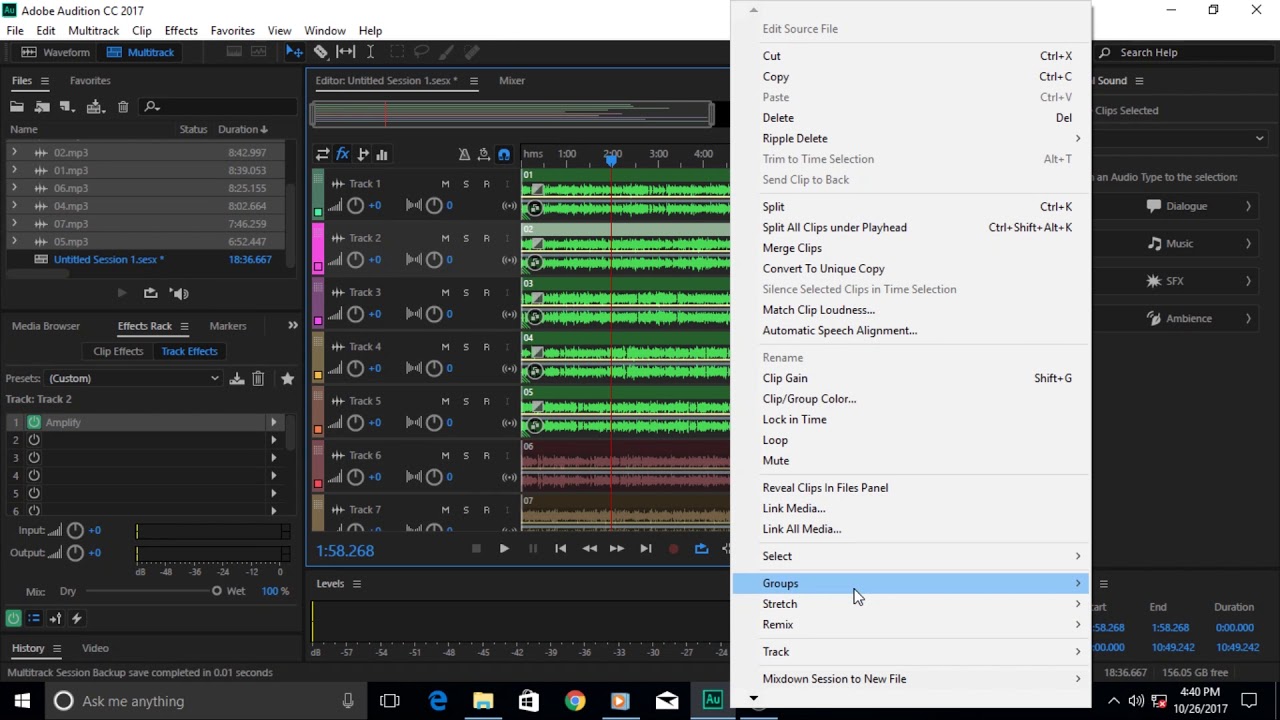This screenshot has height=720, width=1280.
Task: Click the Record button in transport
Action: [673, 548]
